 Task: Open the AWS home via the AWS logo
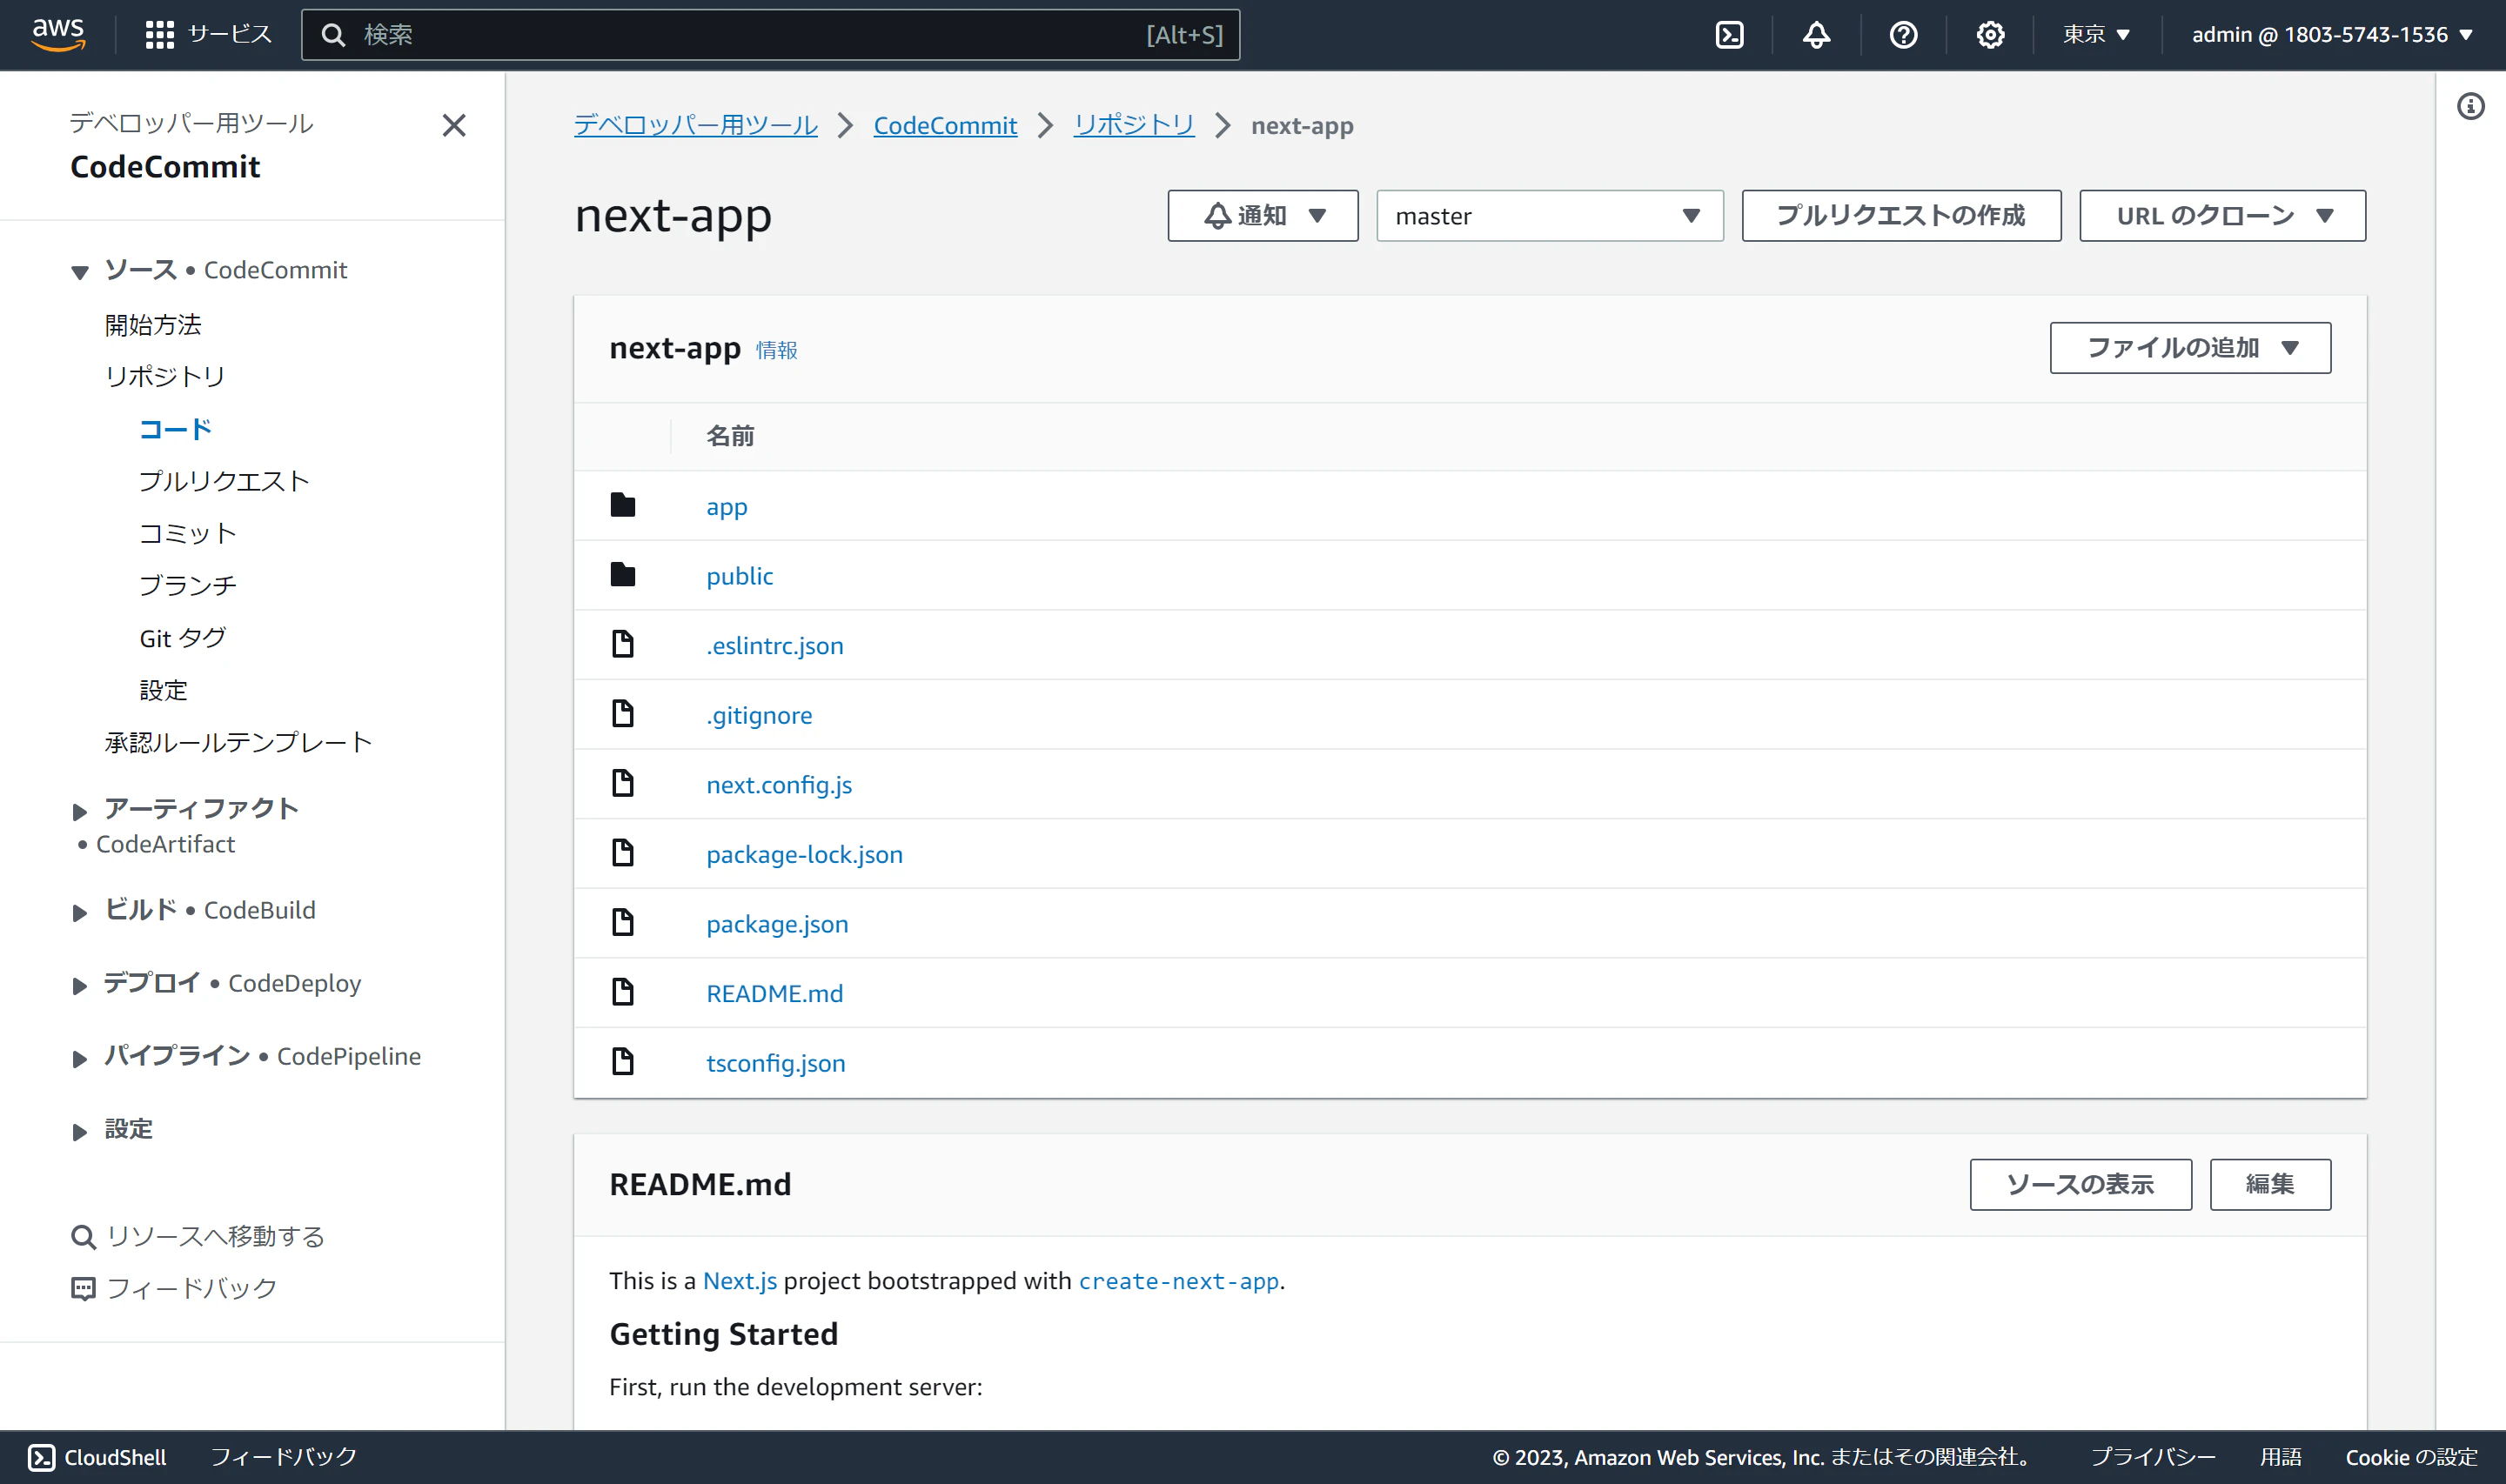coord(59,33)
